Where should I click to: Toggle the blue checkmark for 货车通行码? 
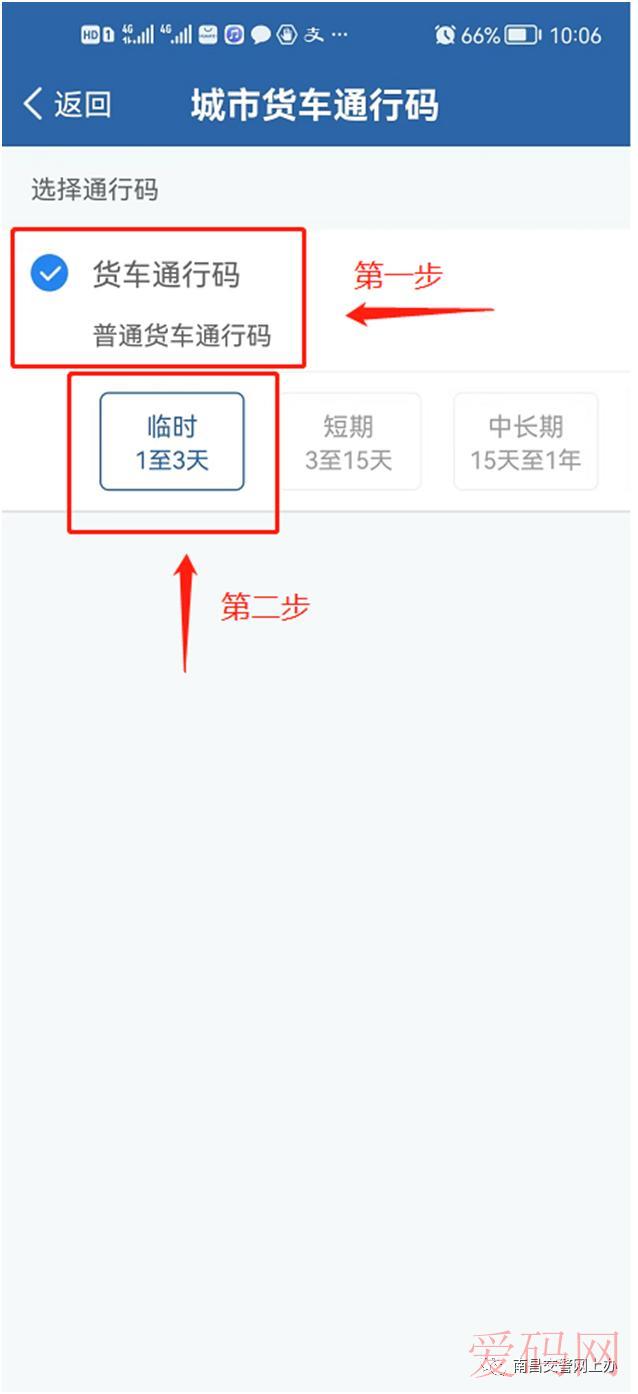[x=49, y=273]
